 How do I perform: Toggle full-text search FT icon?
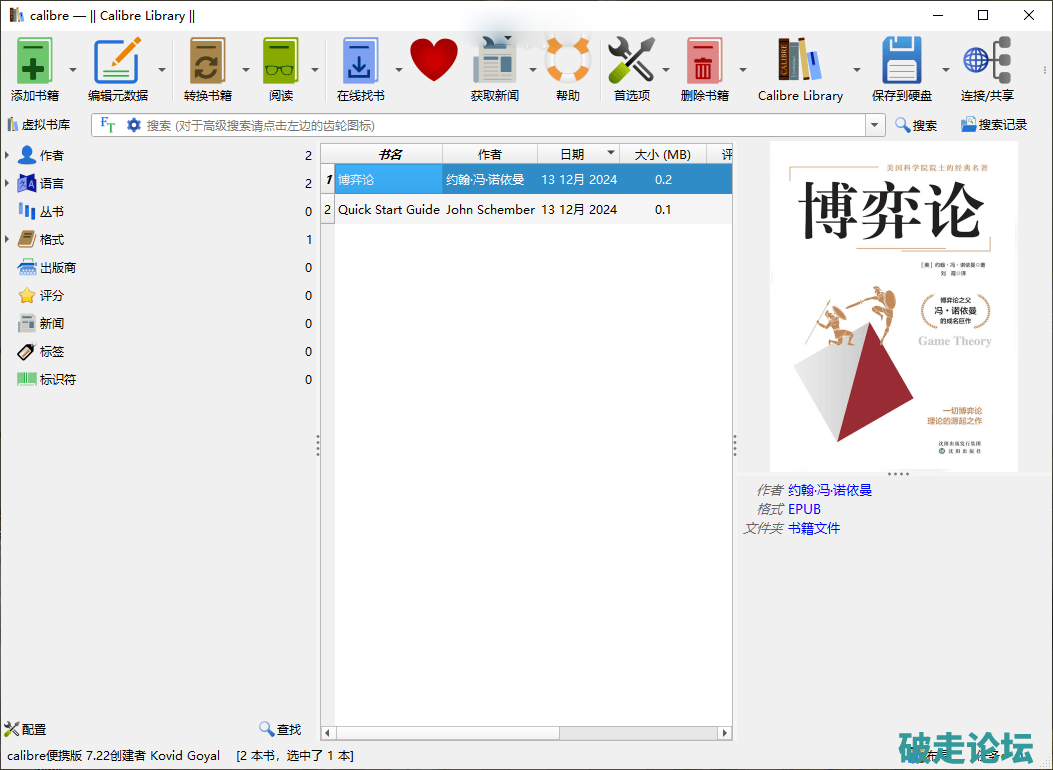tap(108, 125)
